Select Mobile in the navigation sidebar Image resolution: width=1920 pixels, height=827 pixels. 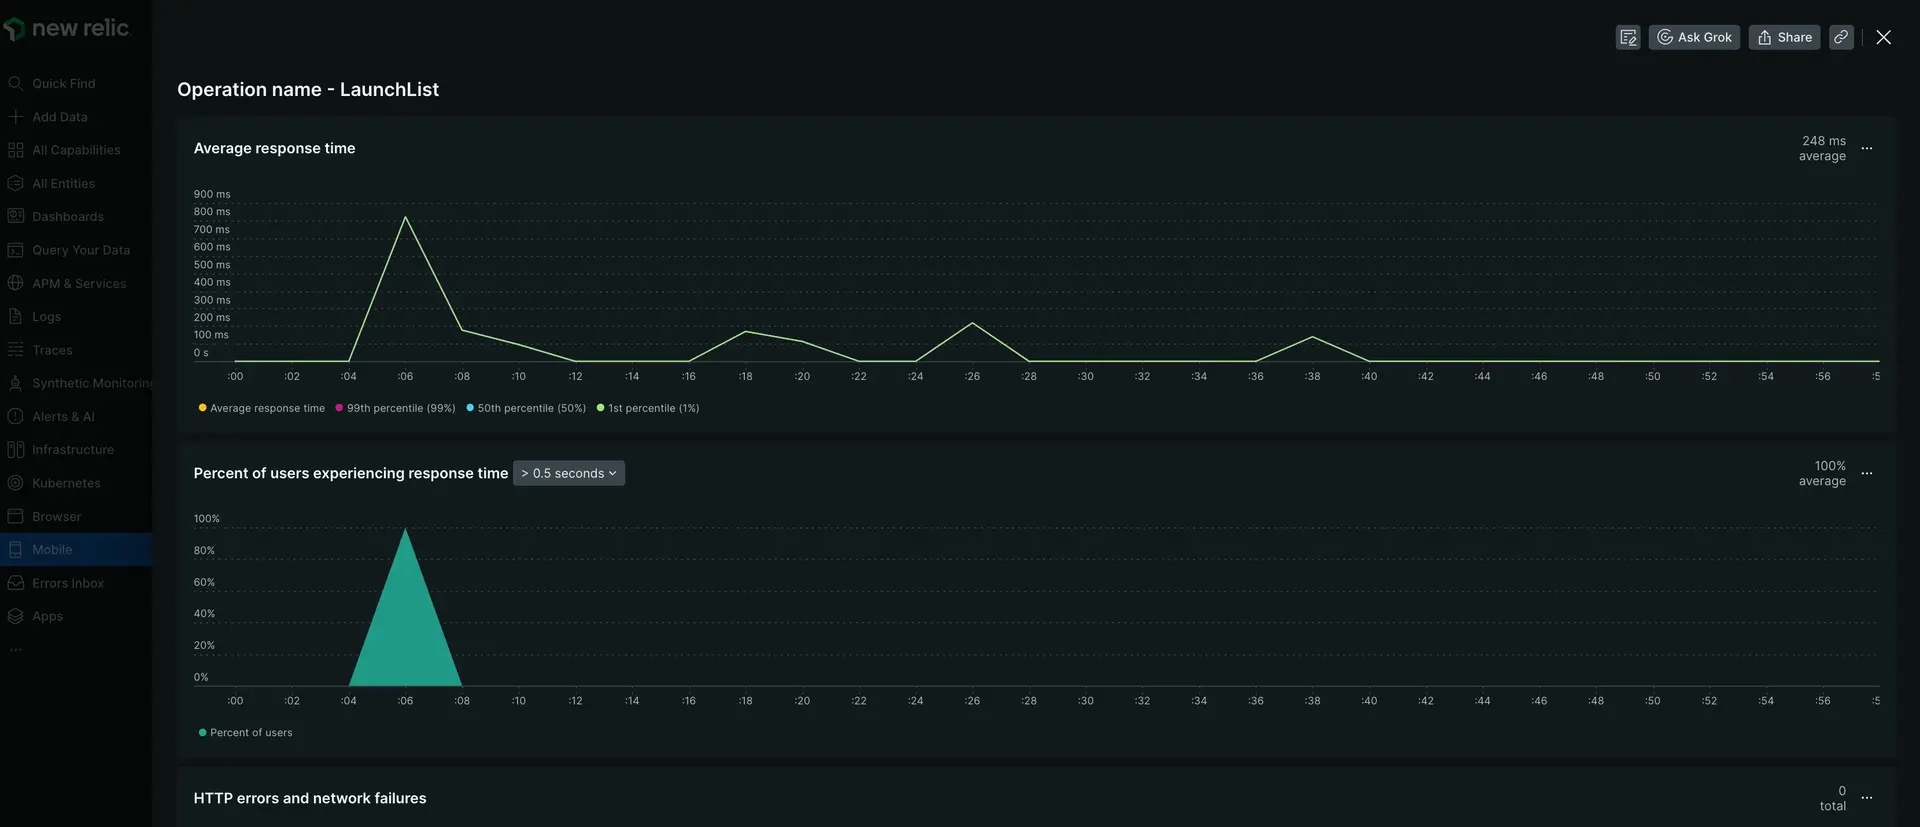pyautogui.click(x=52, y=550)
